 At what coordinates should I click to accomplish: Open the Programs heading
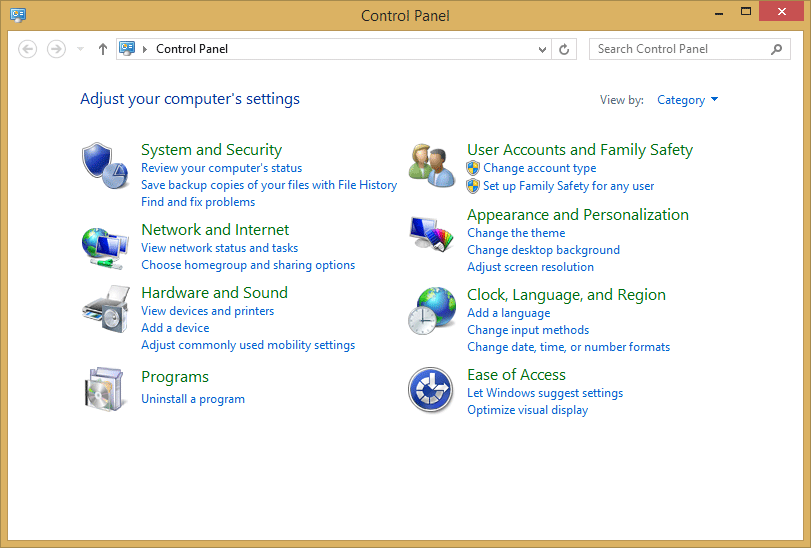pos(175,377)
